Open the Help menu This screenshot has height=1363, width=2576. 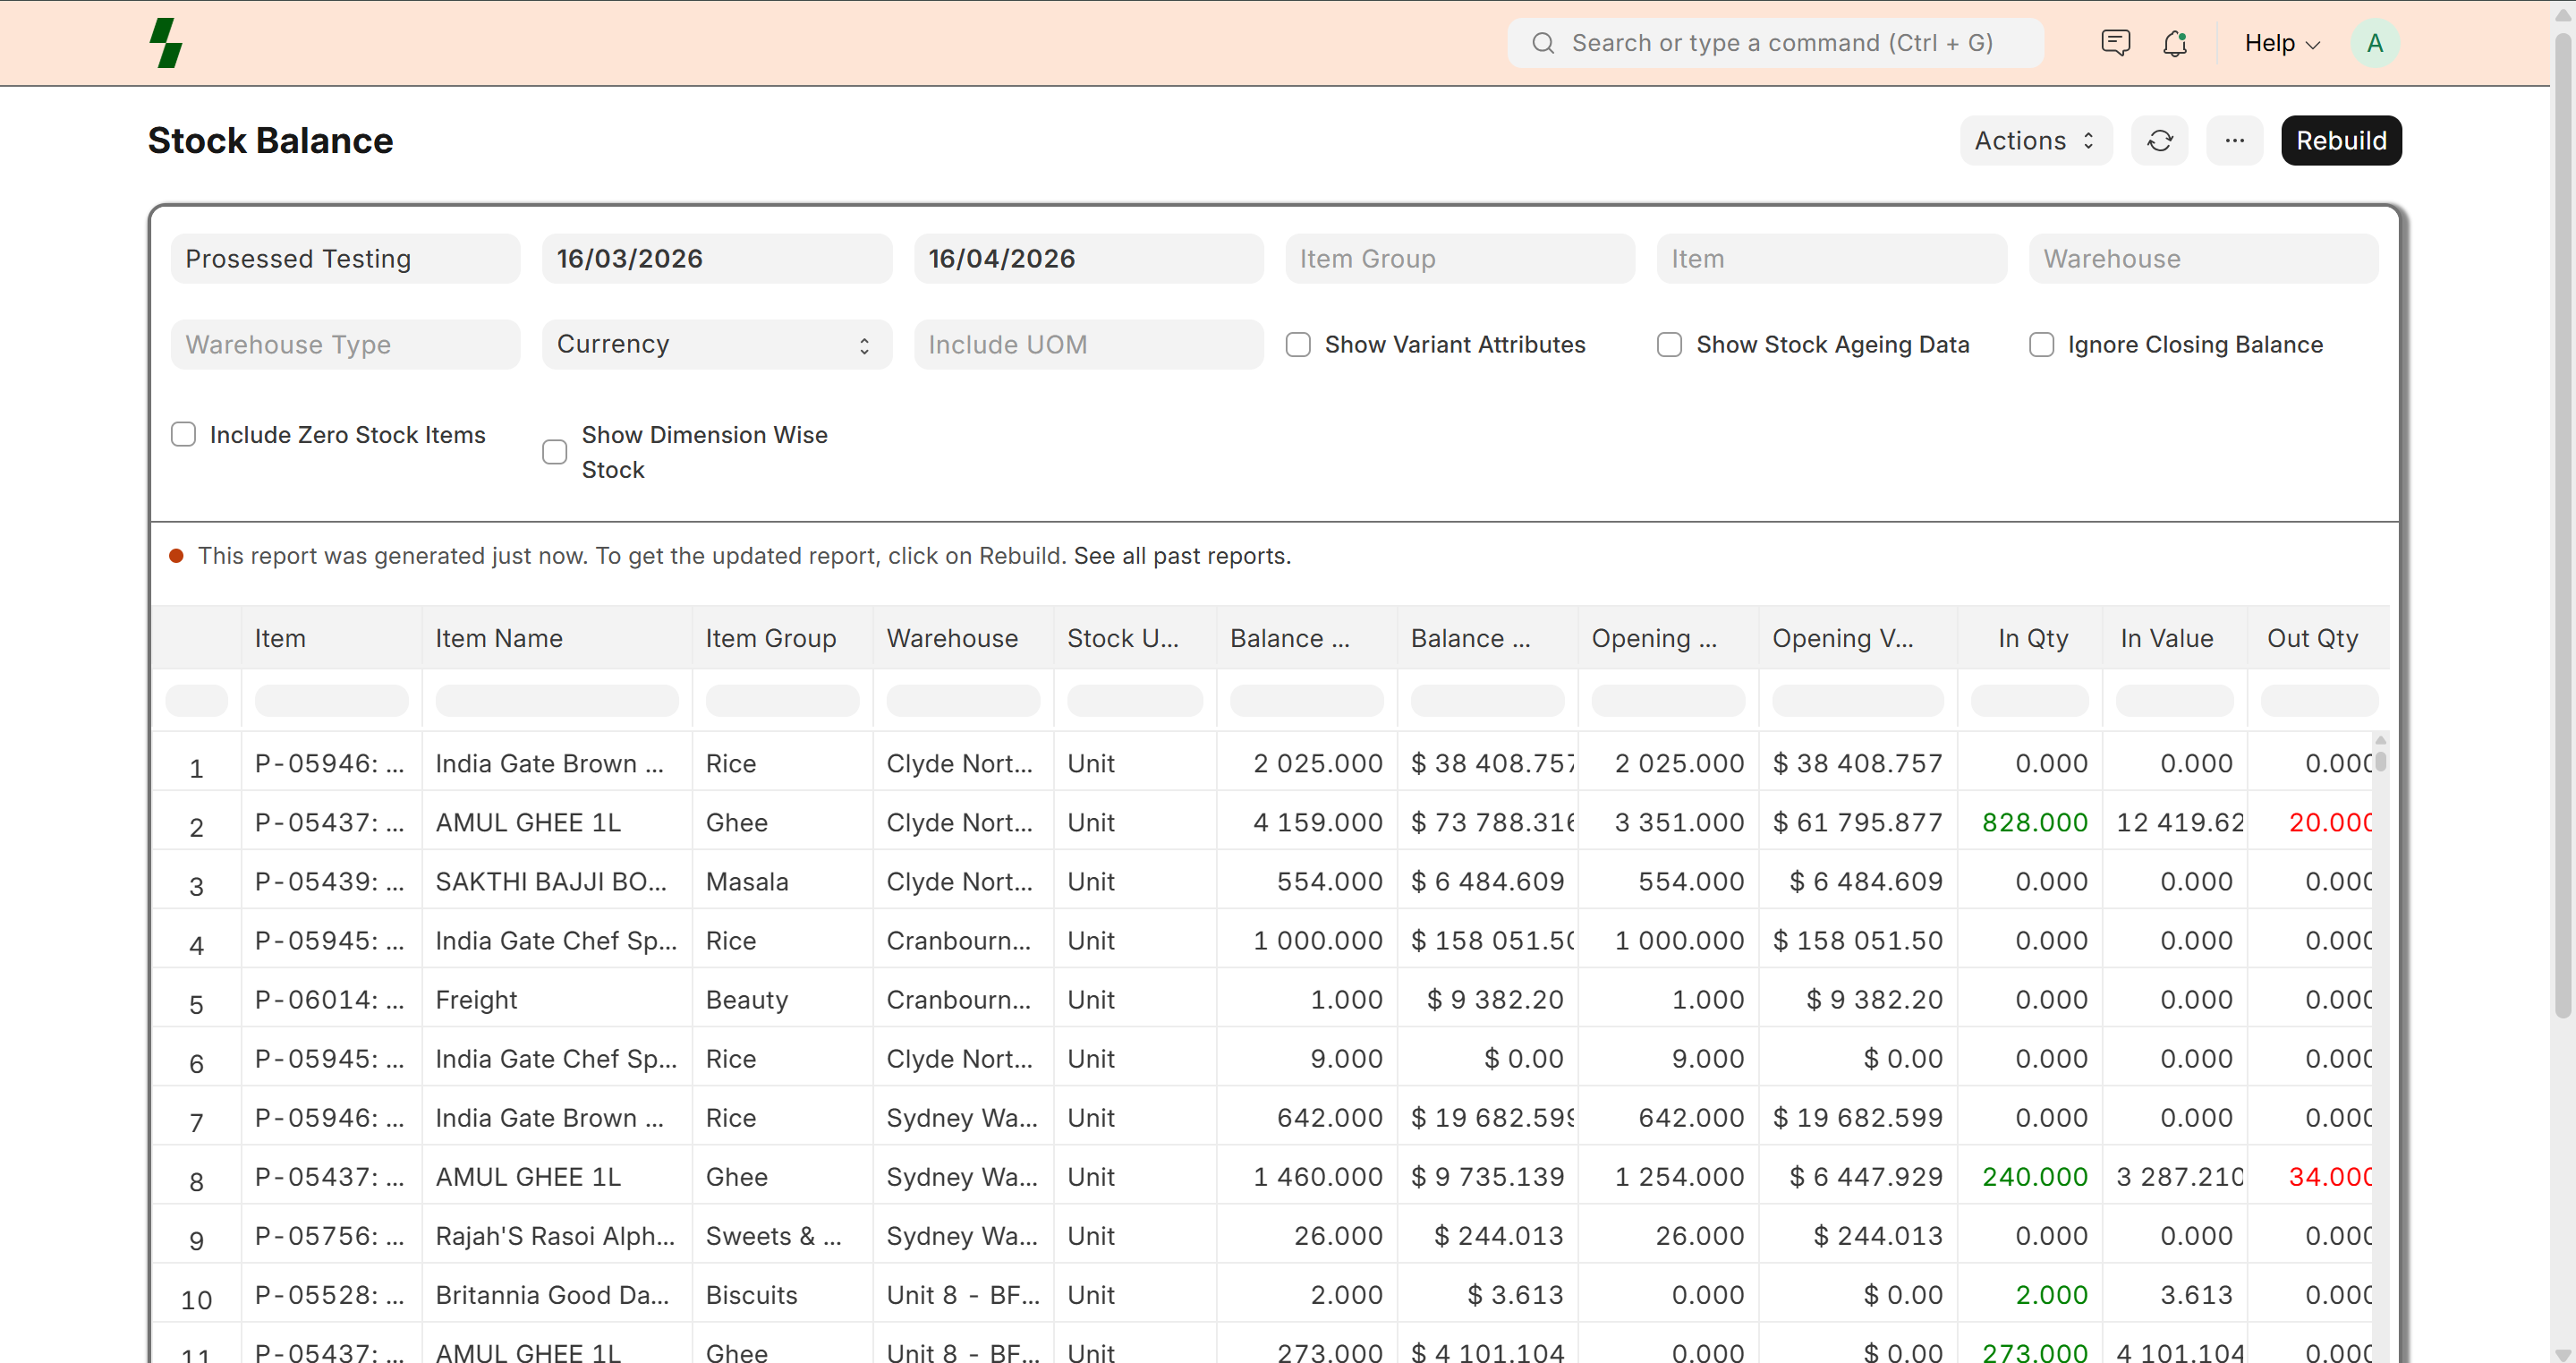click(2281, 43)
